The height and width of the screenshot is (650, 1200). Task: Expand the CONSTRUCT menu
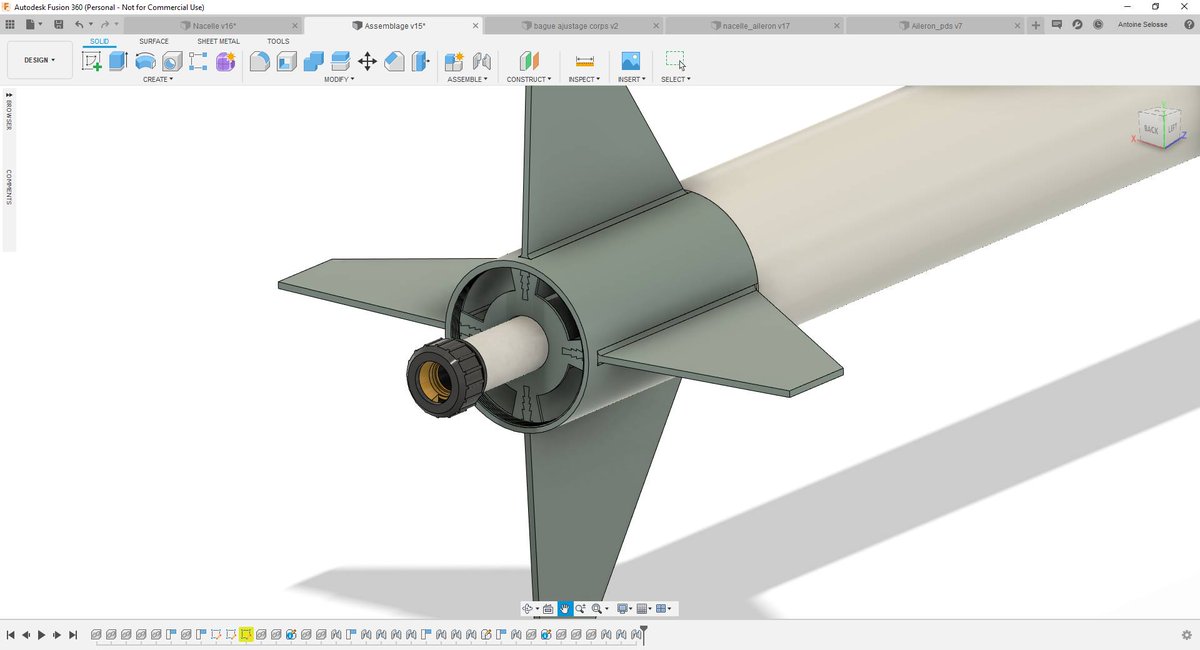pyautogui.click(x=529, y=79)
